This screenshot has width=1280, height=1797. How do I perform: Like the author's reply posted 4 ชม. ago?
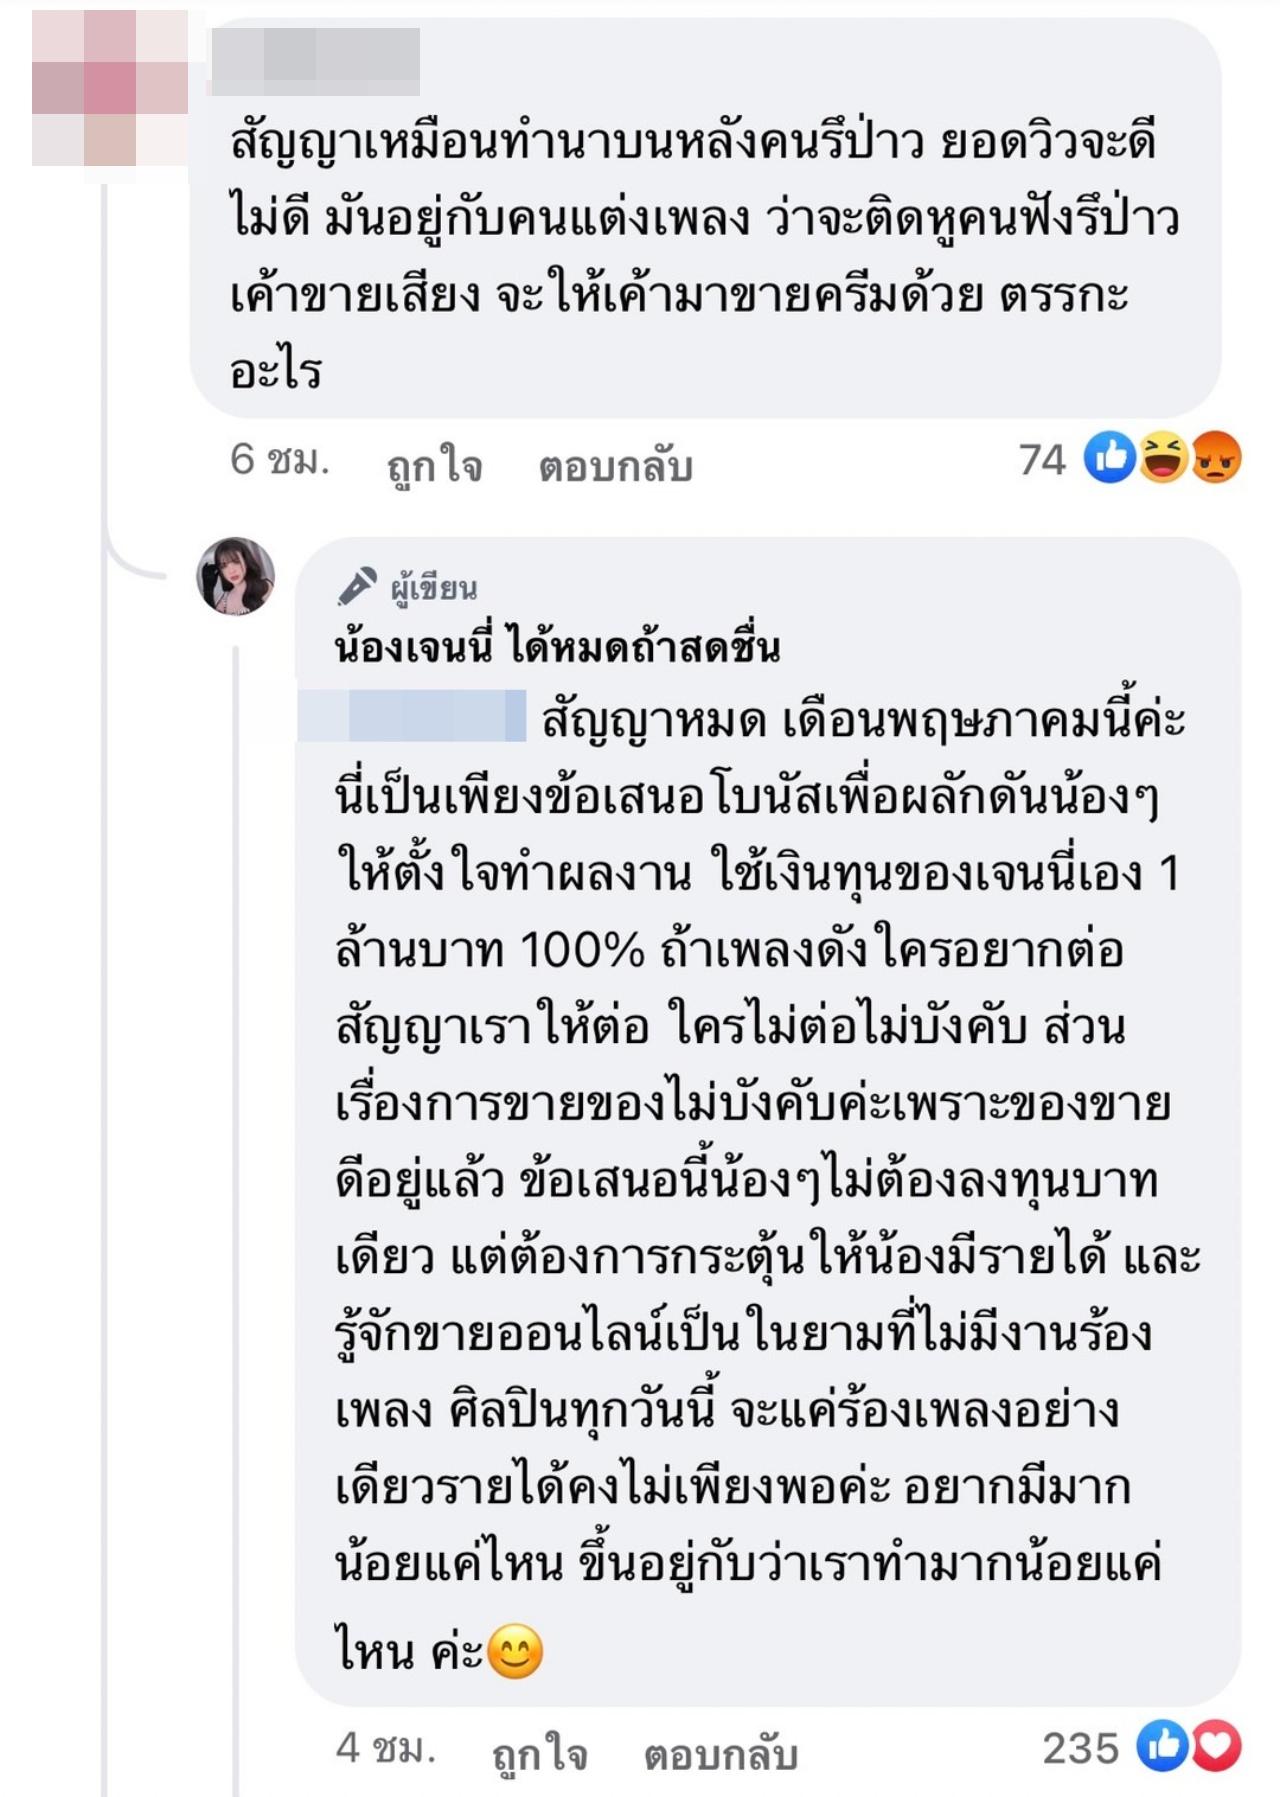click(540, 1753)
